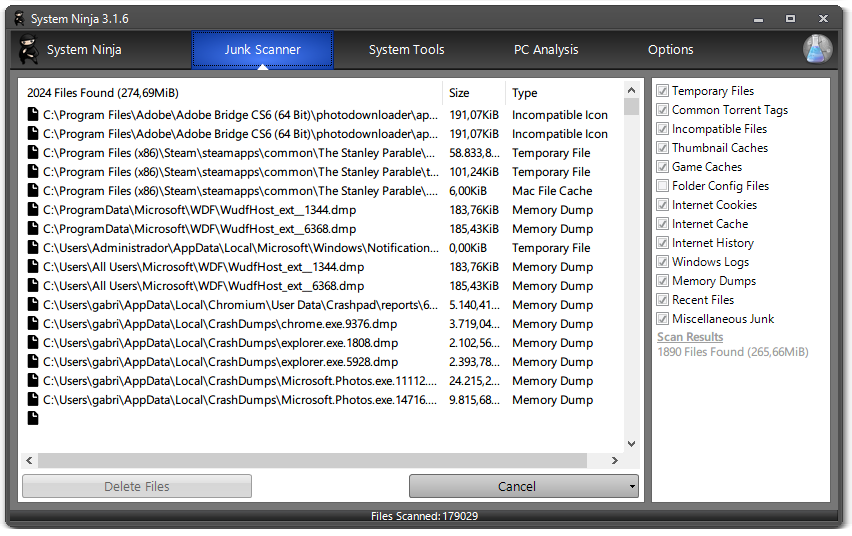
Task: Click file icon for explorer.exe.5928.dmp row
Action: (x=33, y=362)
